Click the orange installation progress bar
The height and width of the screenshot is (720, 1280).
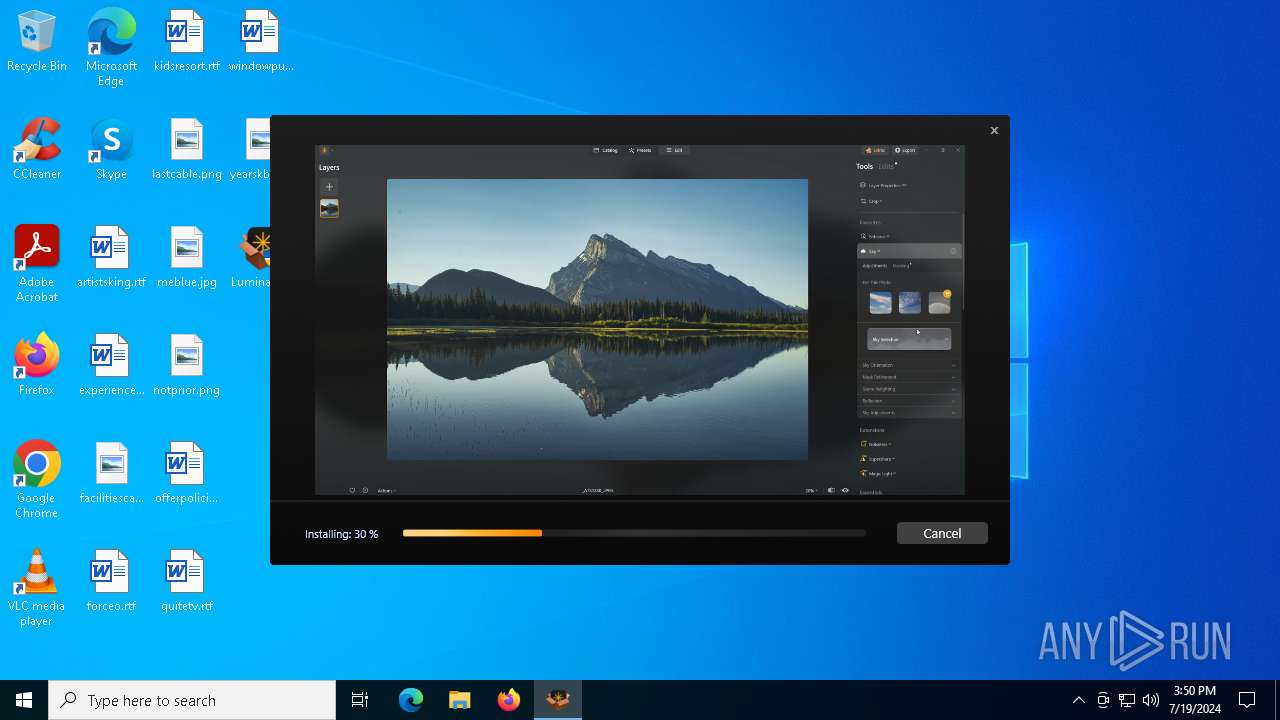pyautogui.click(x=472, y=533)
